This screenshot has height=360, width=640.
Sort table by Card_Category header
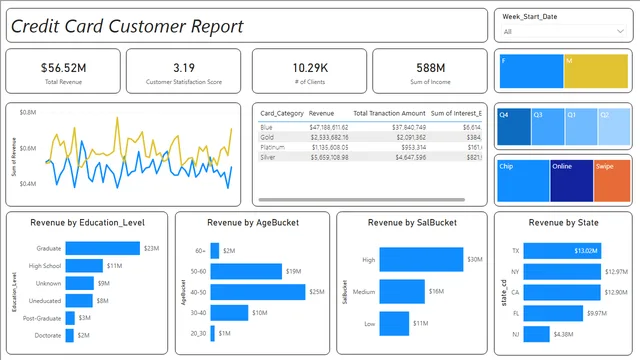pos(282,113)
